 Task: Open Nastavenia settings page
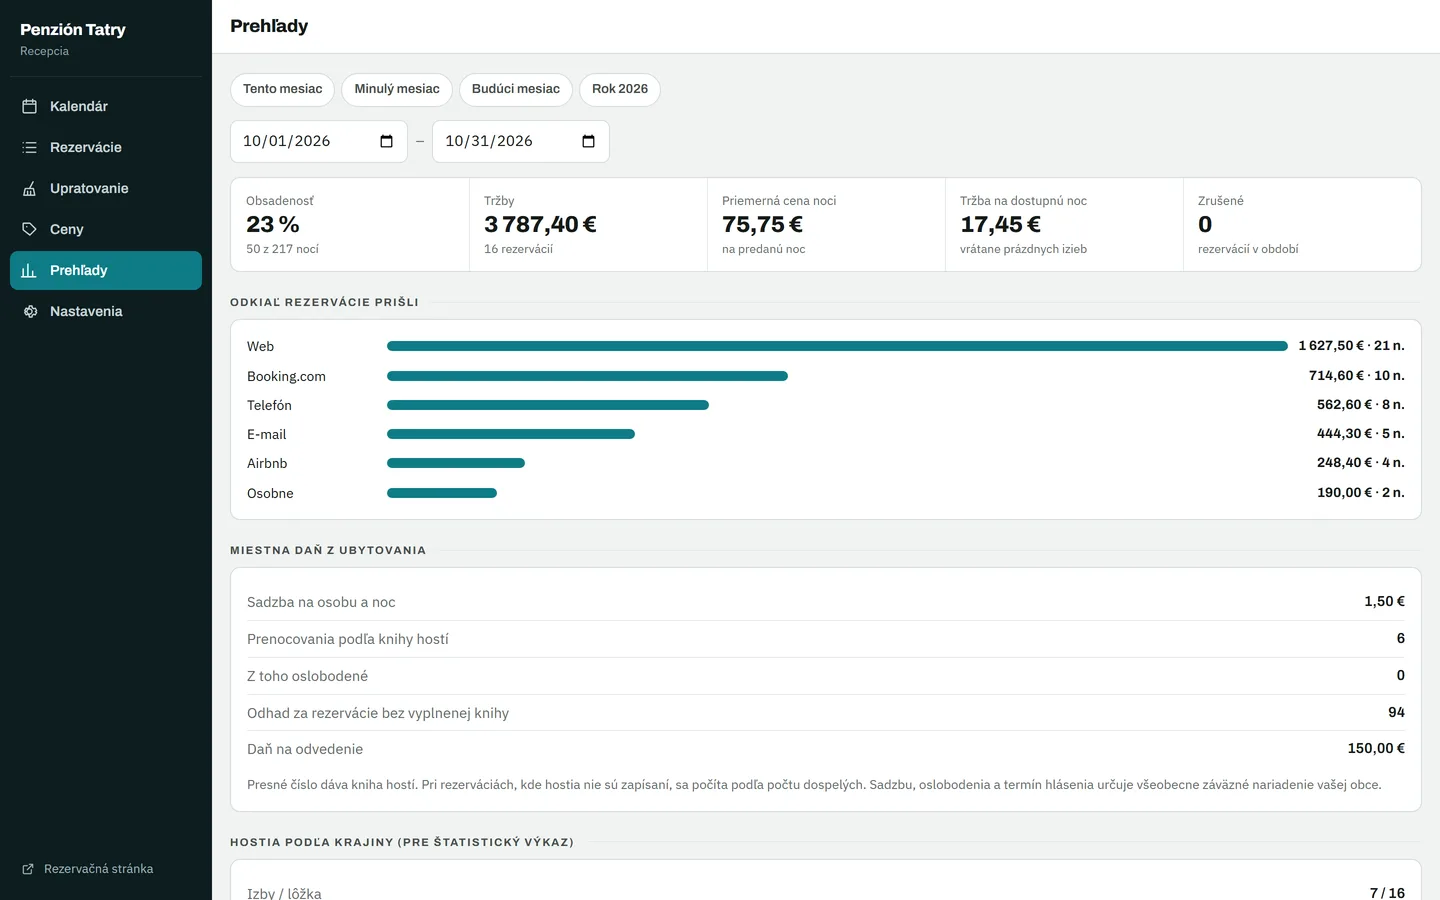pyautogui.click(x=106, y=311)
